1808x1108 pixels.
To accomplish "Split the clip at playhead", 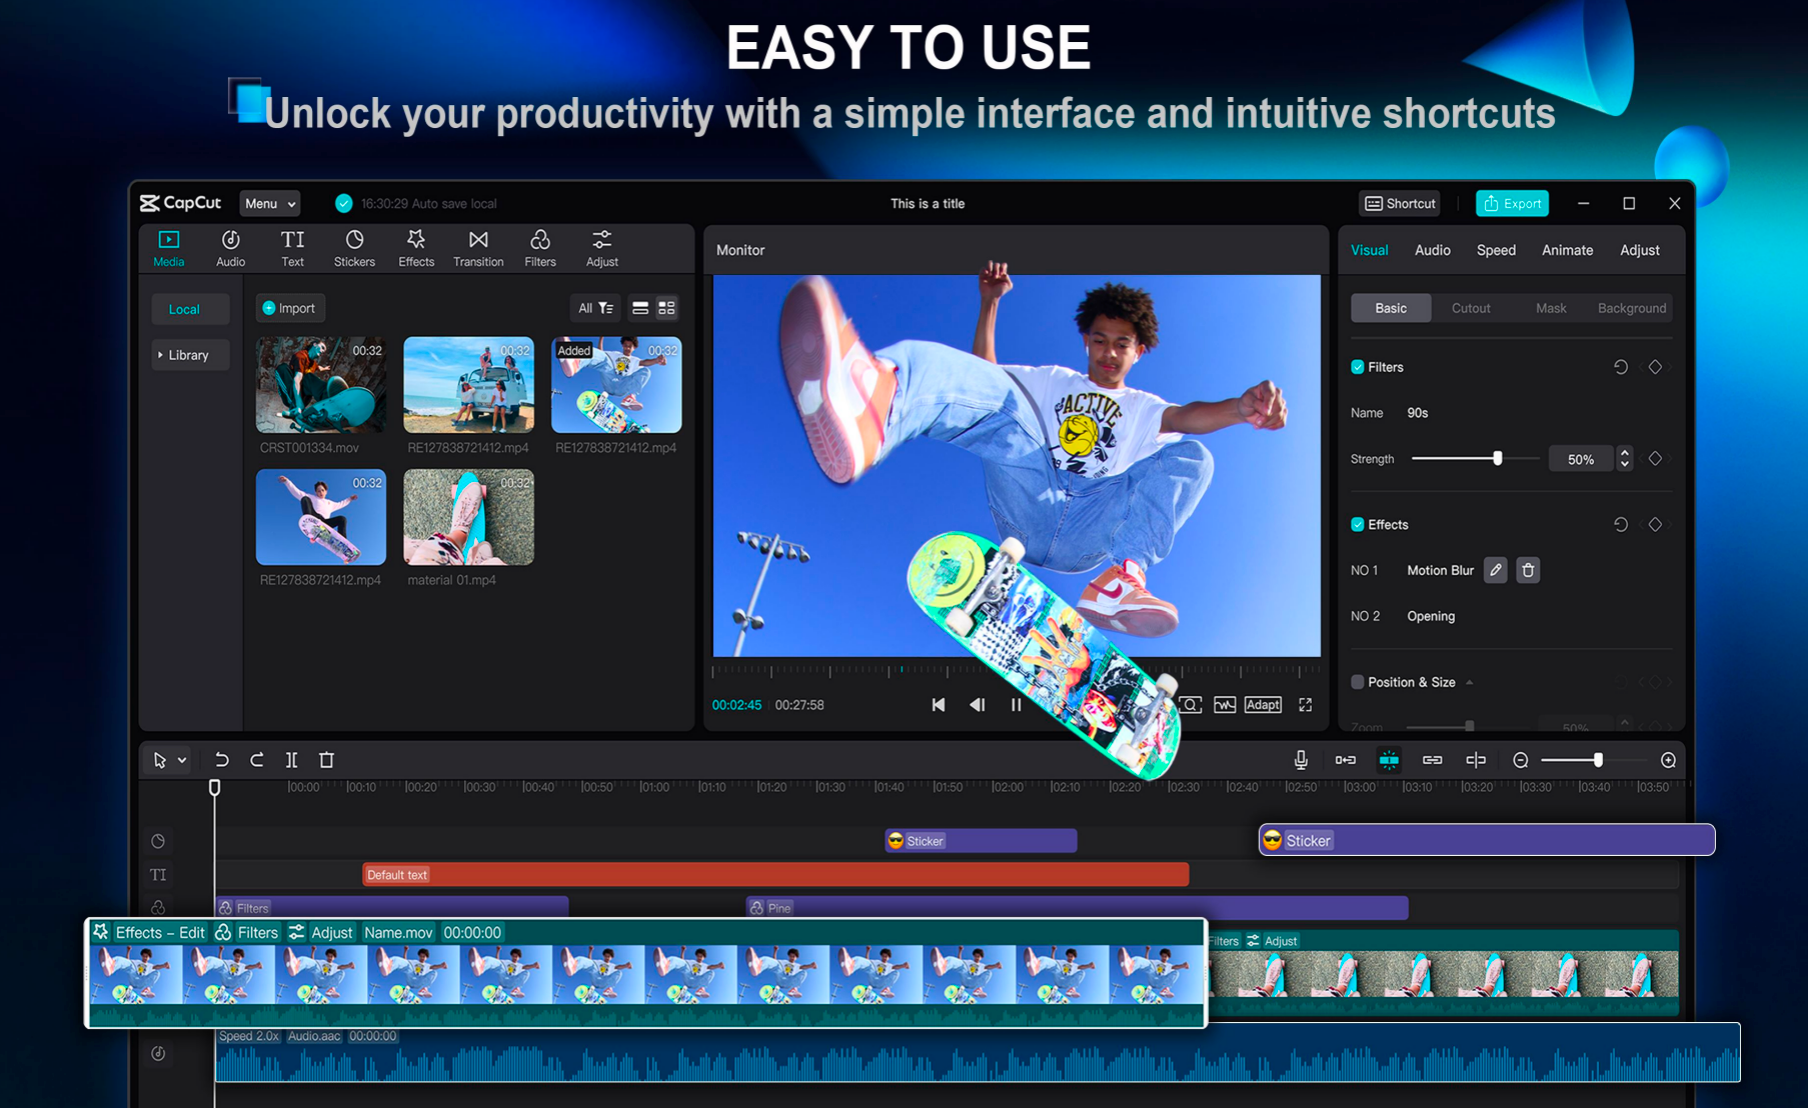I will click(292, 760).
